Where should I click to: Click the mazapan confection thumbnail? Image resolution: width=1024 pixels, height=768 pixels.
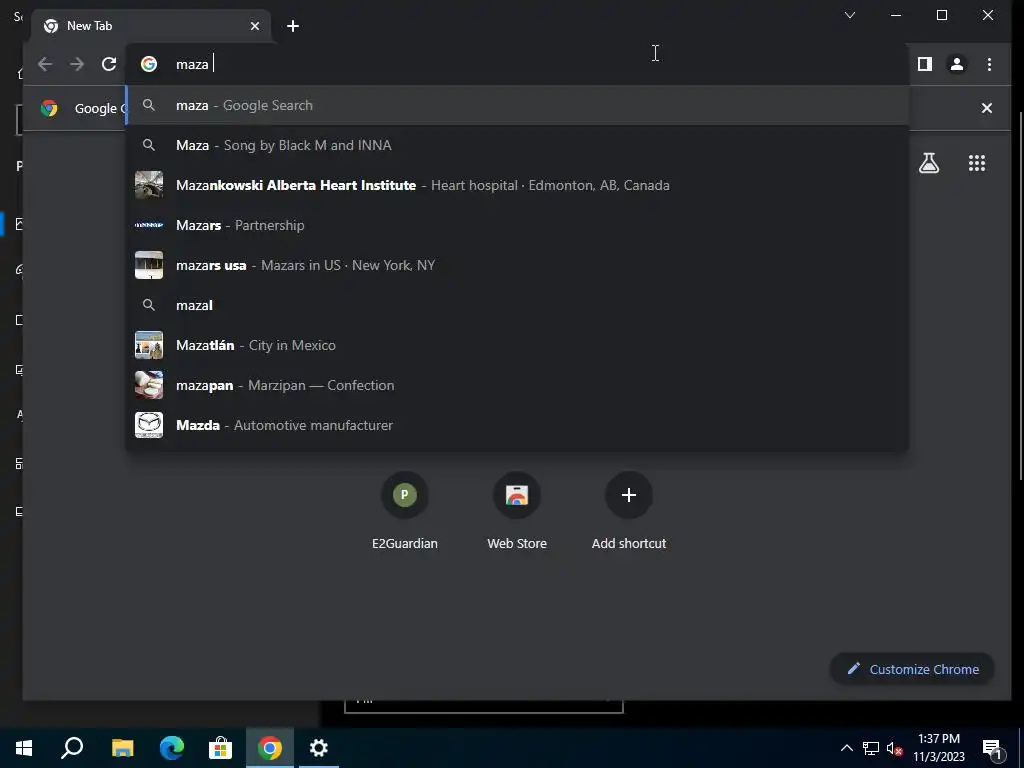(x=149, y=385)
